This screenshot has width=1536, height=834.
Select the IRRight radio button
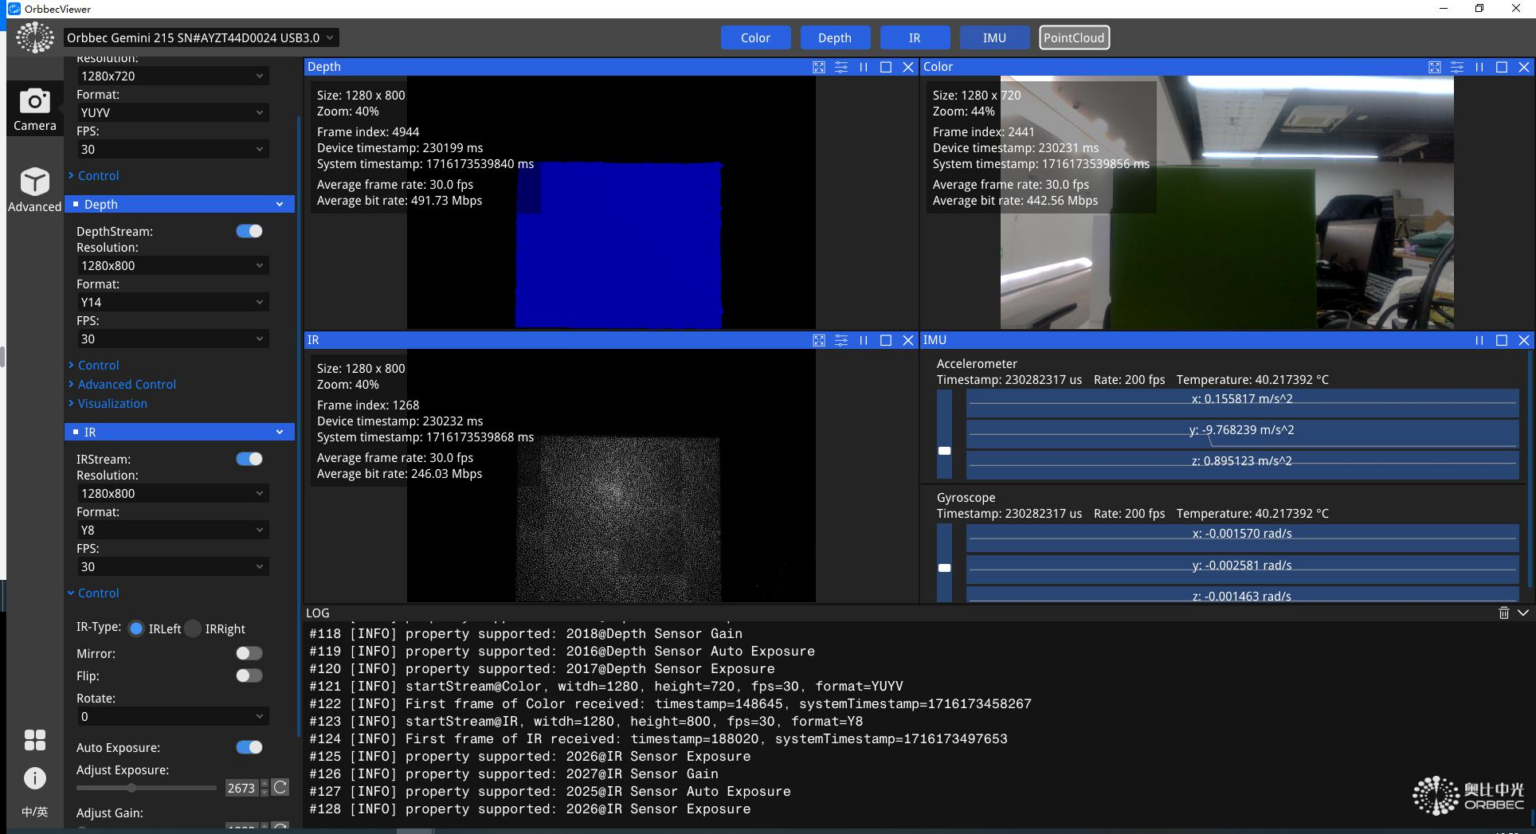click(194, 629)
